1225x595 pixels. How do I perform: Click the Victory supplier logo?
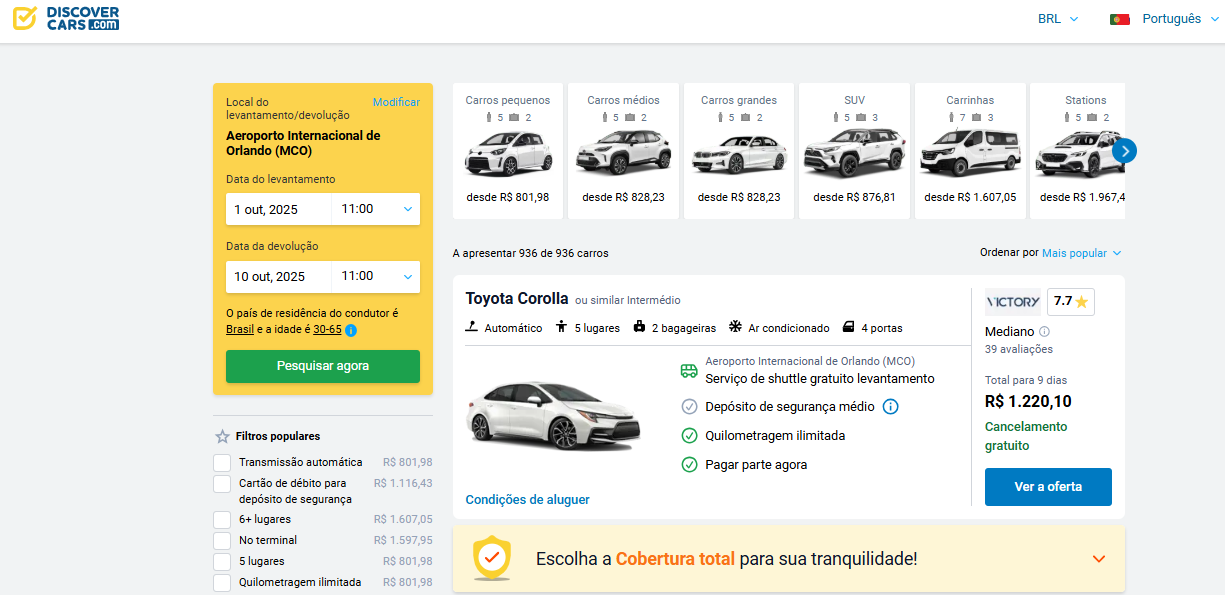[x=1012, y=301]
